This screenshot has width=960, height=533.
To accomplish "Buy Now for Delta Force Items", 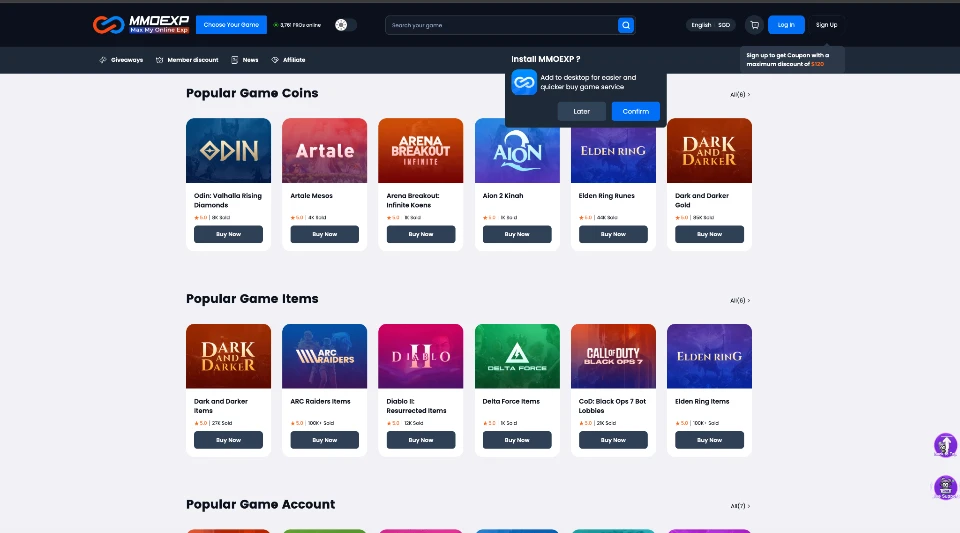I will (517, 440).
